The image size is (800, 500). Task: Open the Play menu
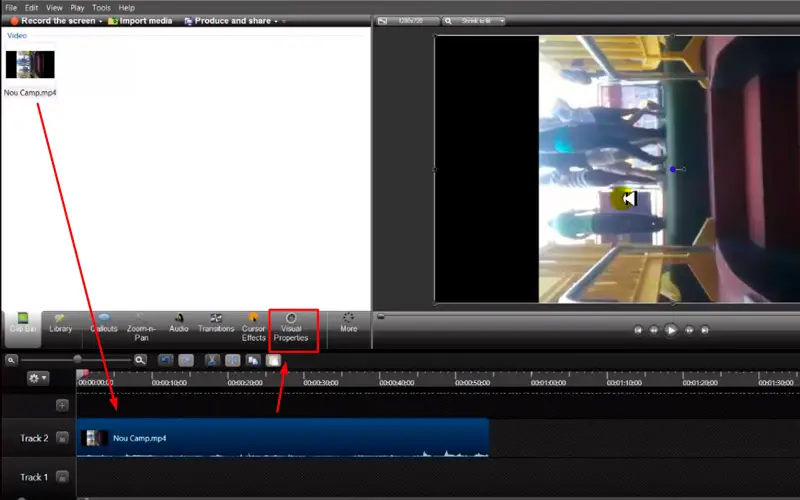pos(78,8)
